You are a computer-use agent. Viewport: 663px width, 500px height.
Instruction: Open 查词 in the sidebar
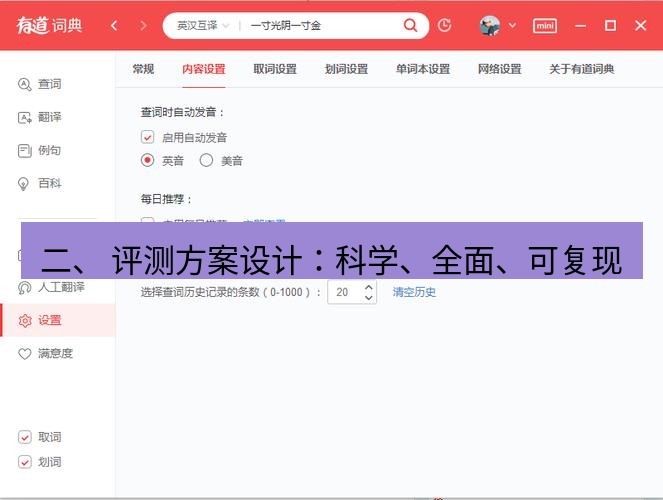[x=39, y=84]
